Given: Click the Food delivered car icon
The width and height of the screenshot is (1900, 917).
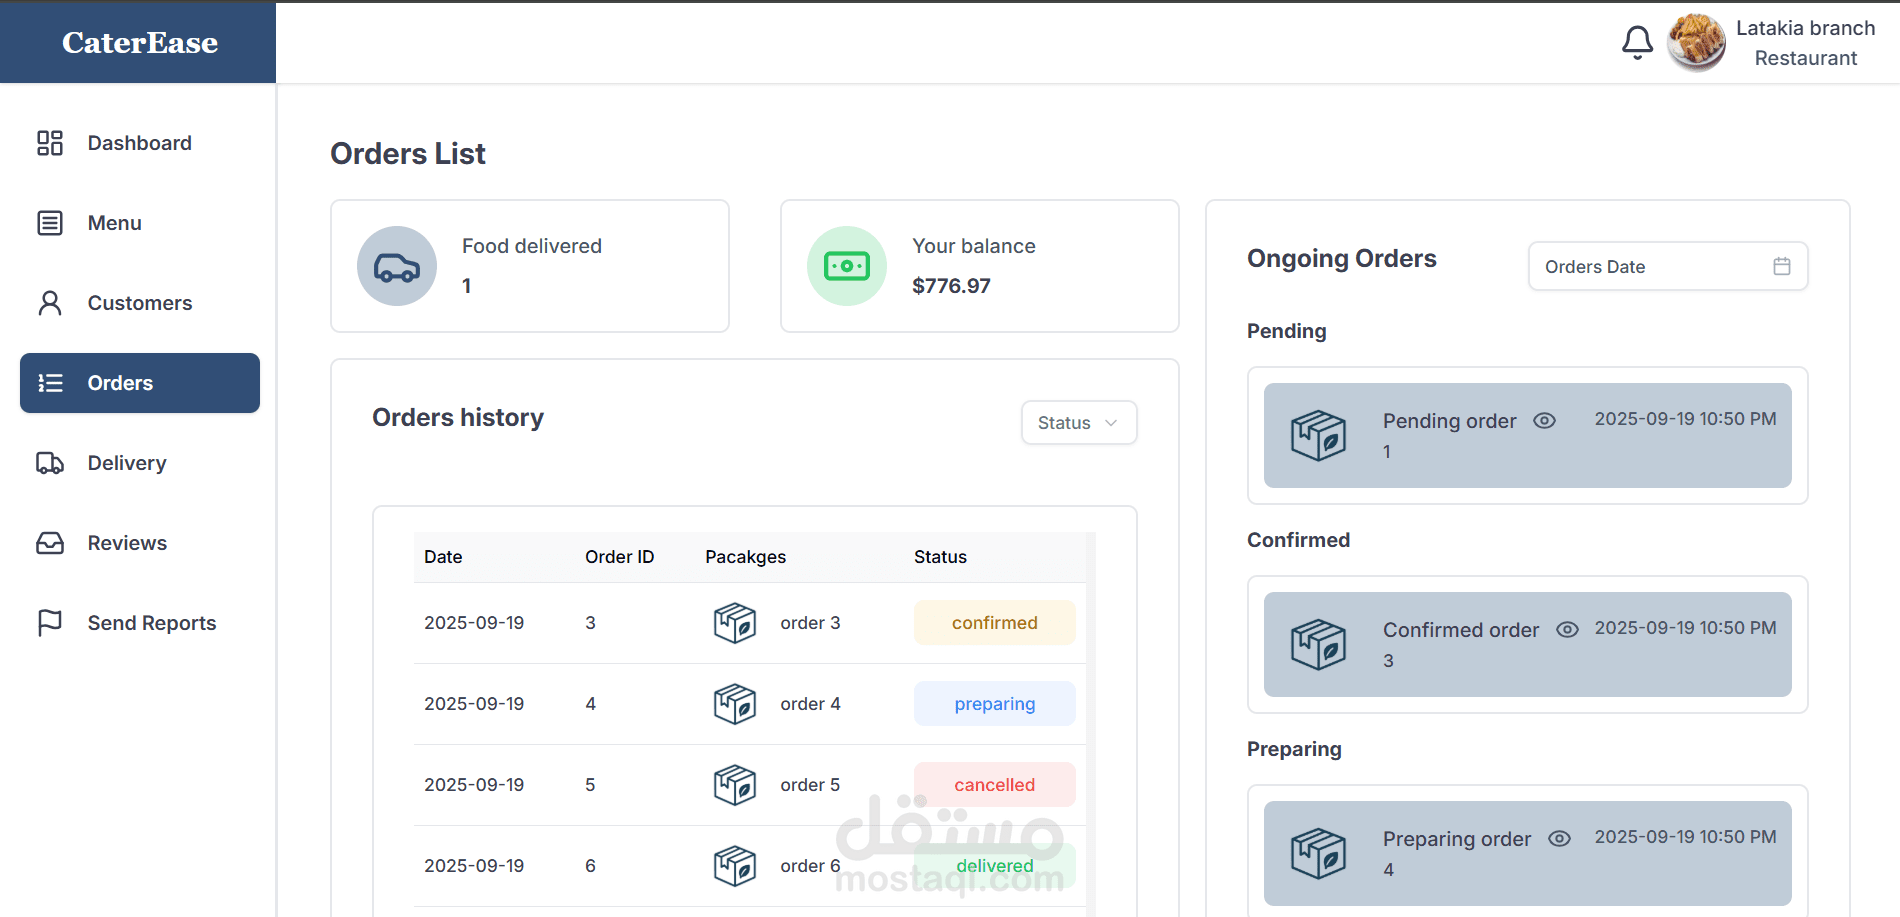Looking at the screenshot, I should 397,267.
